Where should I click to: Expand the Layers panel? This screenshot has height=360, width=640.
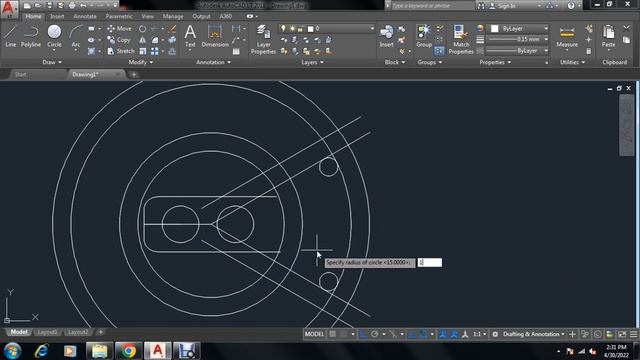pos(312,62)
